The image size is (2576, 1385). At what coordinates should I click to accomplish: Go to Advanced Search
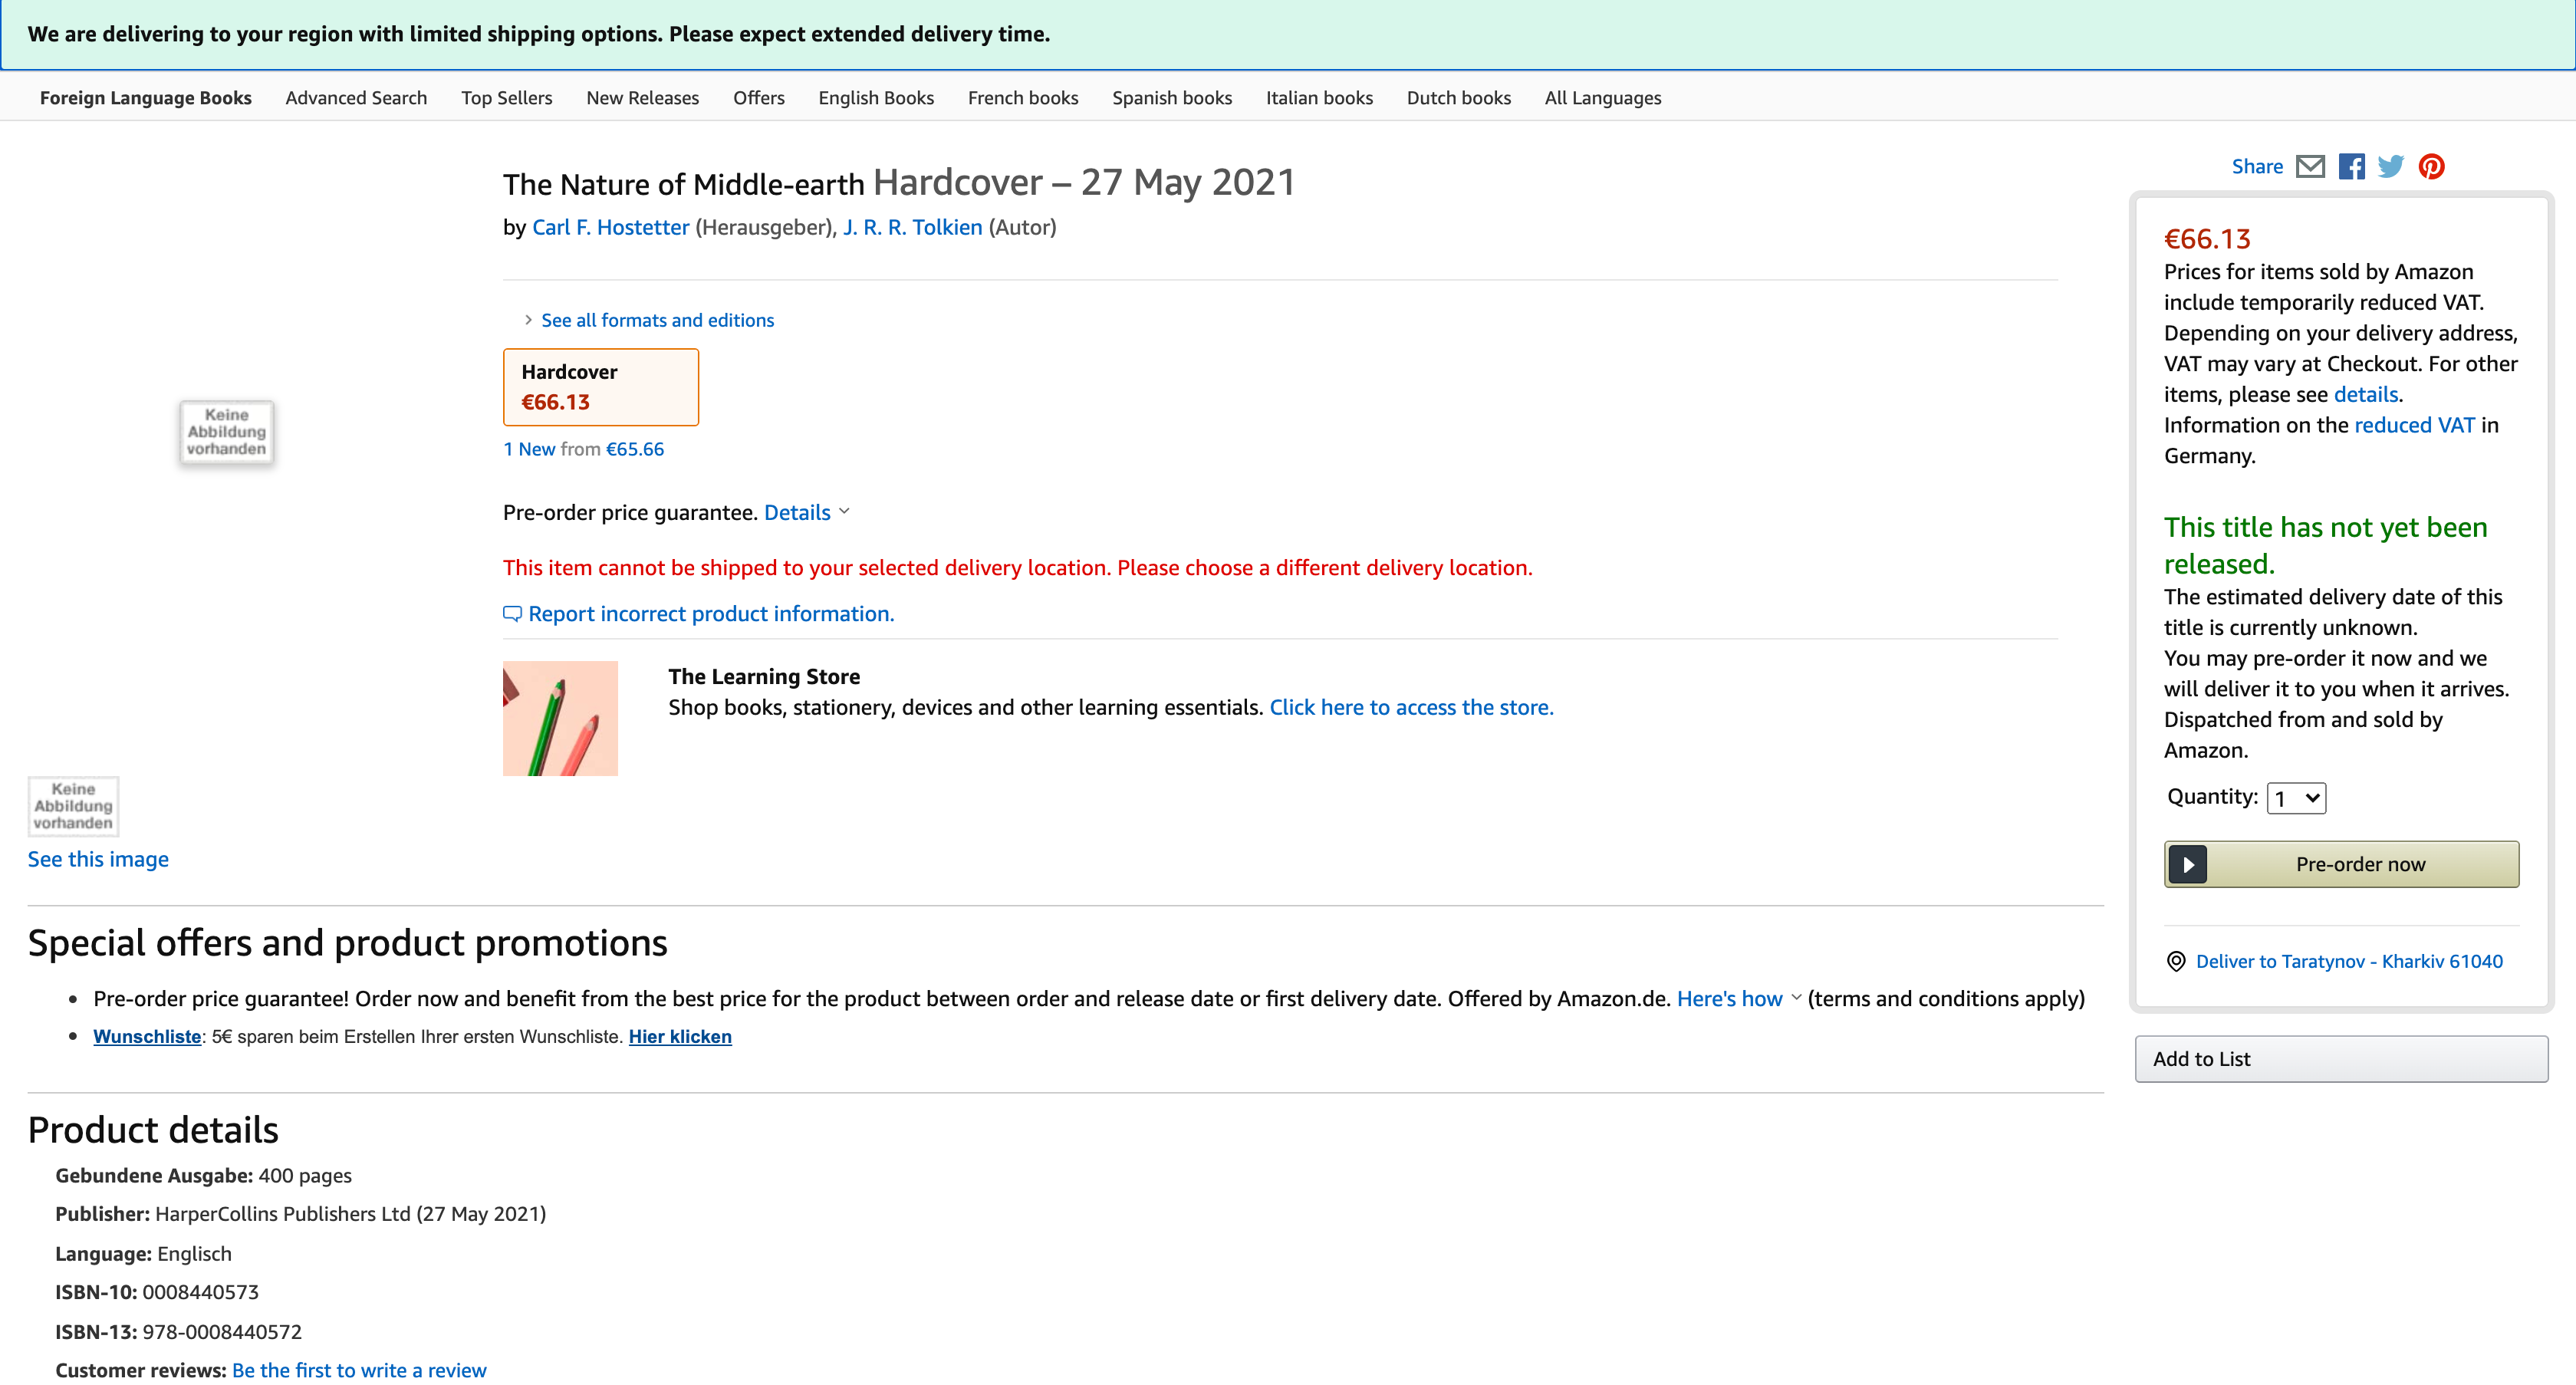click(x=356, y=98)
